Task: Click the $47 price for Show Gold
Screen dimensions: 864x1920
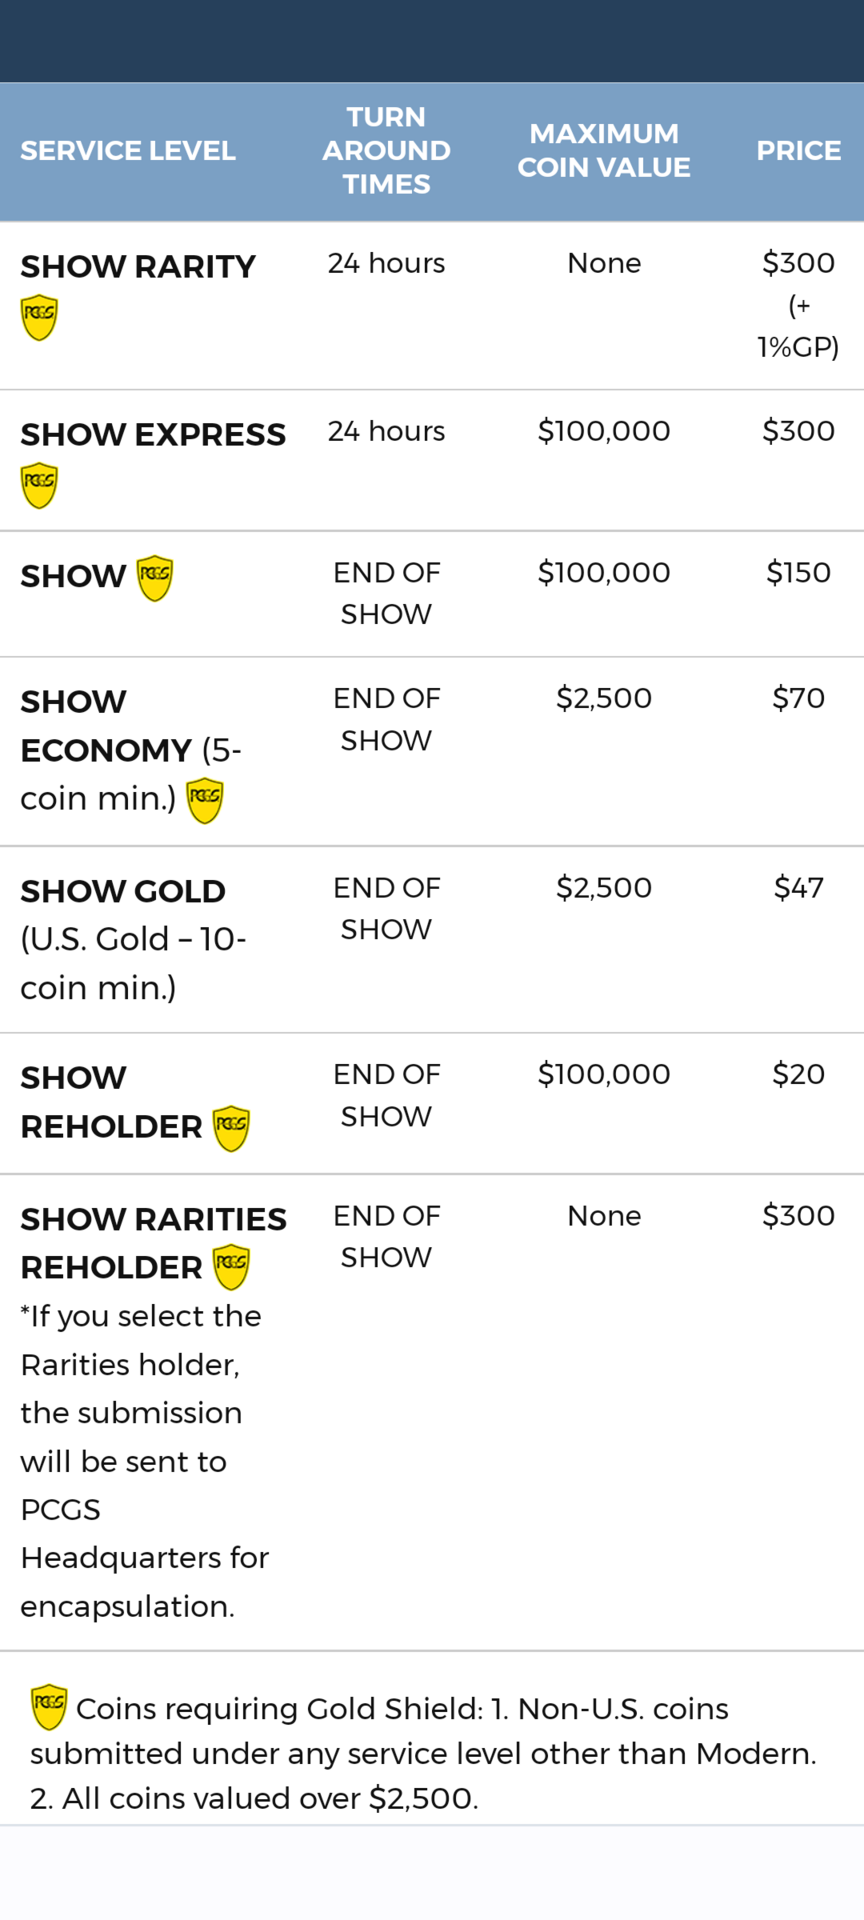Action: click(x=798, y=888)
